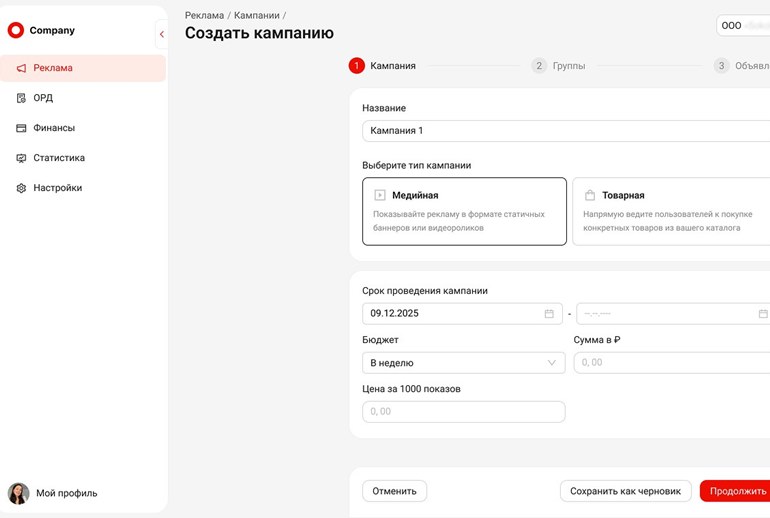Open calendar for the start date
The image size is (770, 518).
pos(549,314)
